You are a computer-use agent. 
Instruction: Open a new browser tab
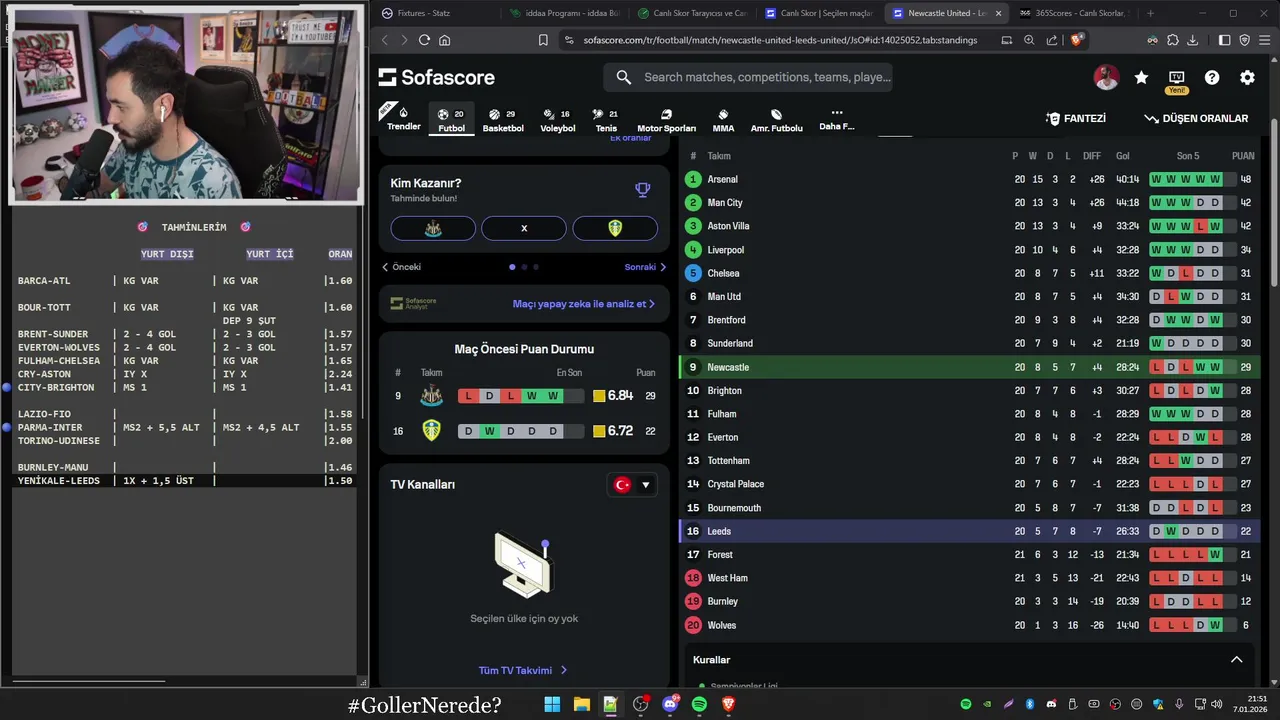point(1150,13)
